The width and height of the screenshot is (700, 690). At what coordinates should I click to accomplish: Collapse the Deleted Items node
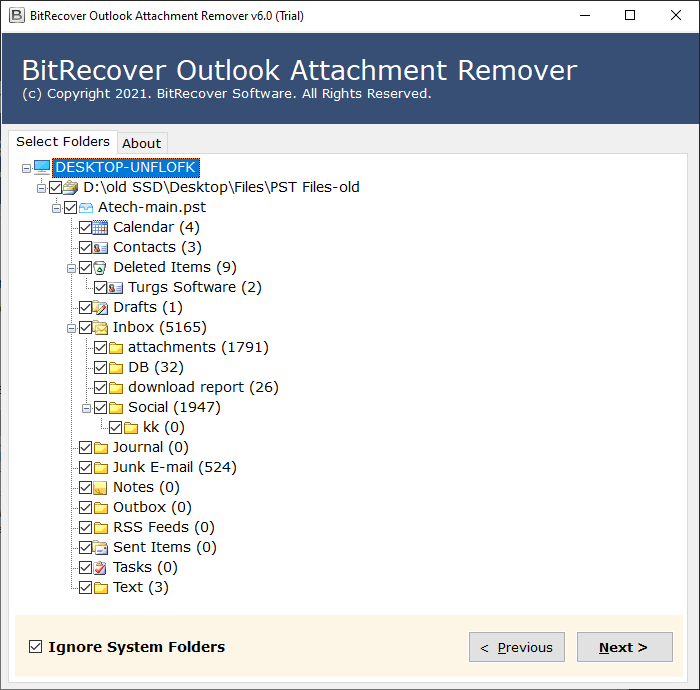tap(71, 268)
